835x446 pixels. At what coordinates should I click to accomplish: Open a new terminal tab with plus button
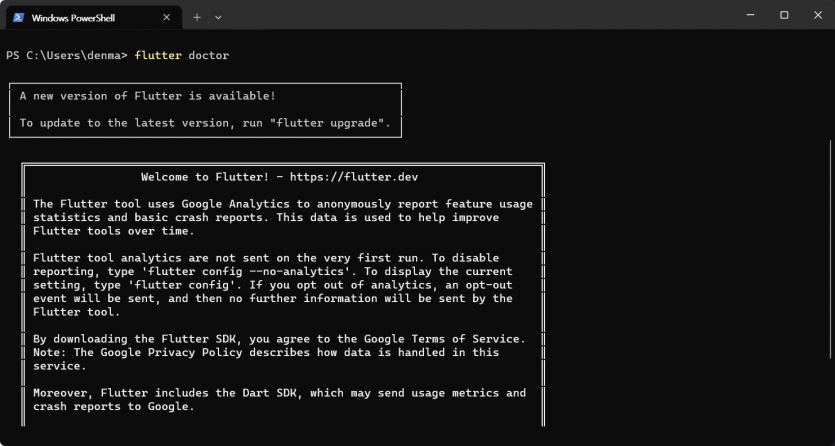coord(197,17)
